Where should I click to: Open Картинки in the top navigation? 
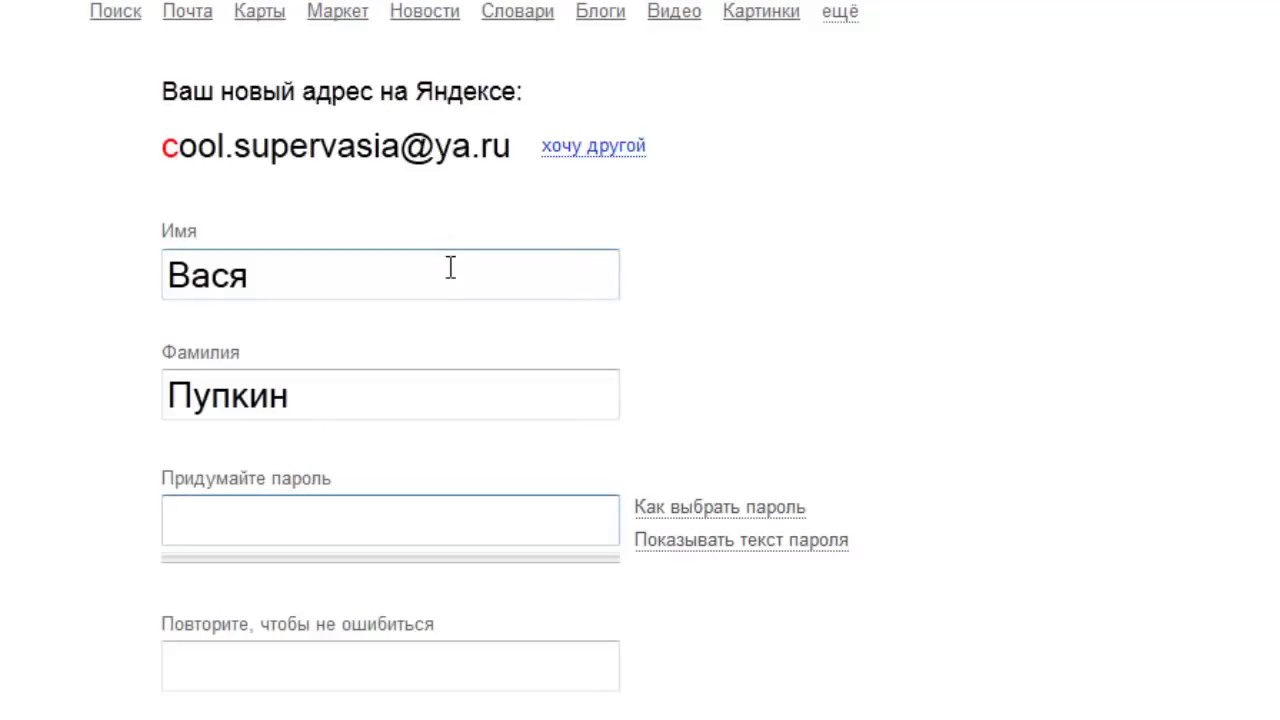761,11
